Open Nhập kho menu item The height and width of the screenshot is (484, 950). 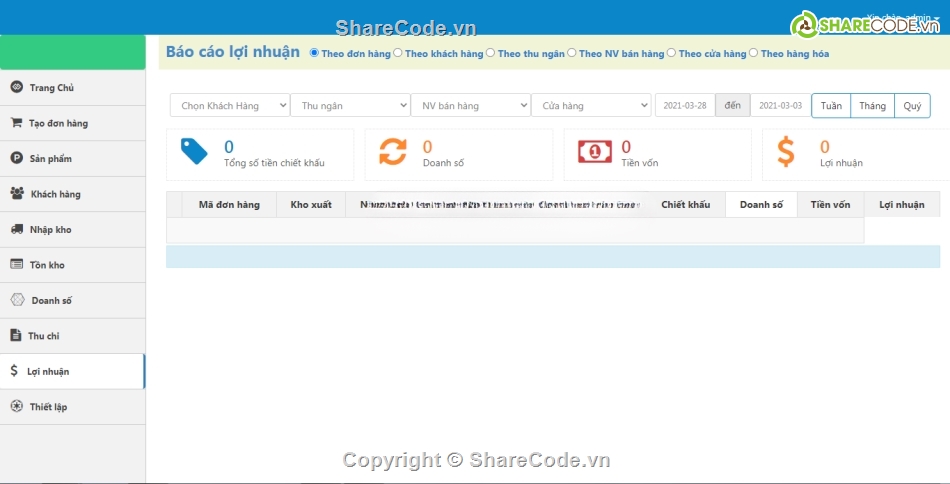click(72, 230)
